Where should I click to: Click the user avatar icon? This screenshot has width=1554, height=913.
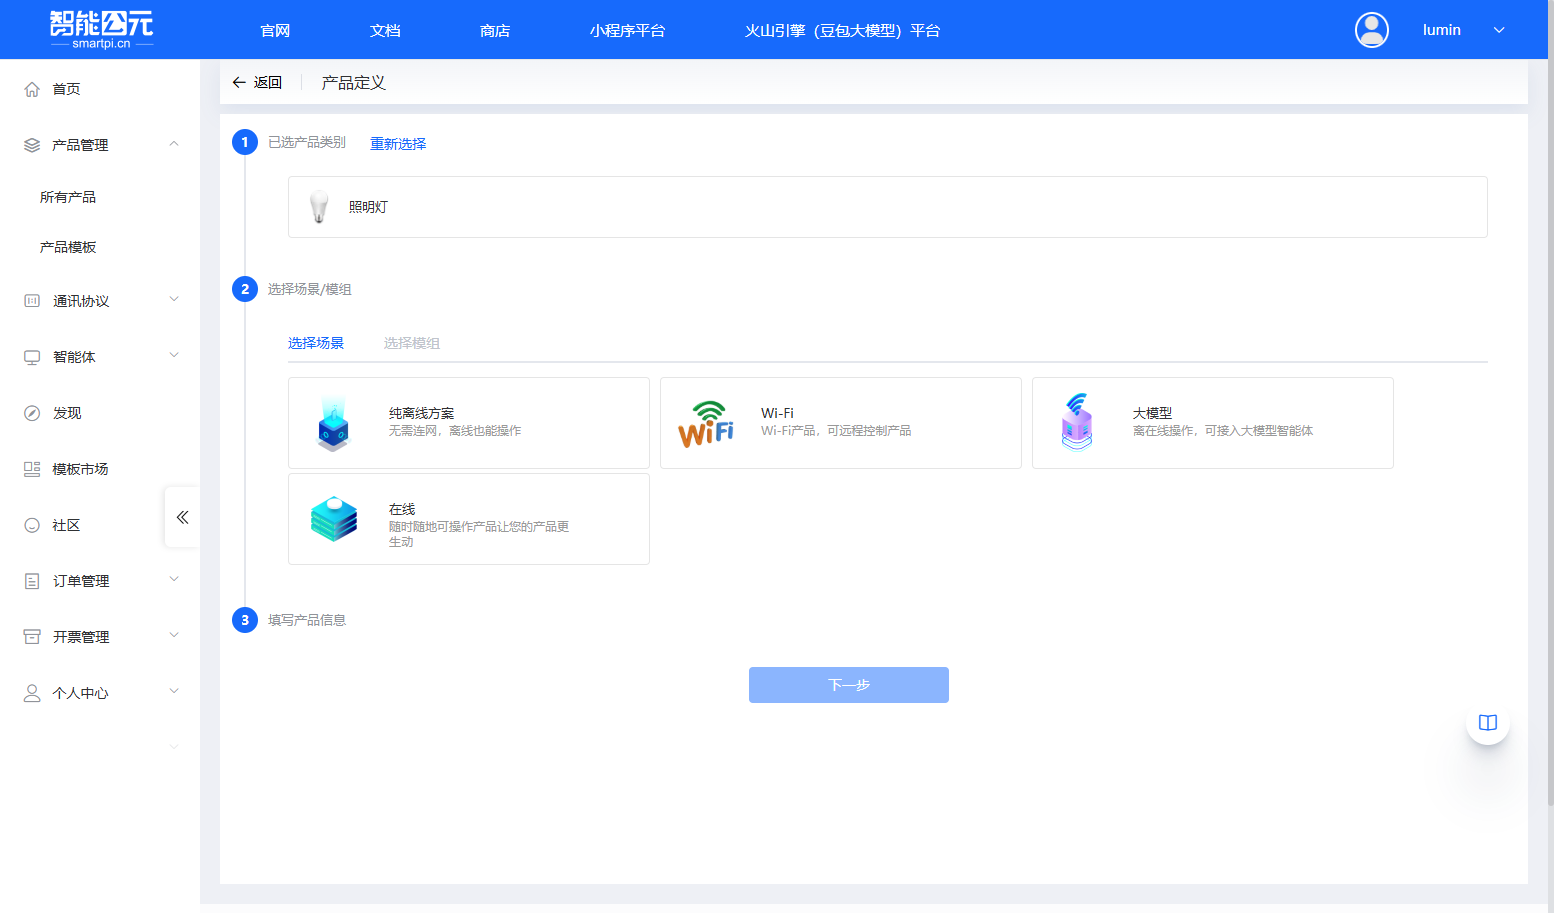click(1371, 30)
